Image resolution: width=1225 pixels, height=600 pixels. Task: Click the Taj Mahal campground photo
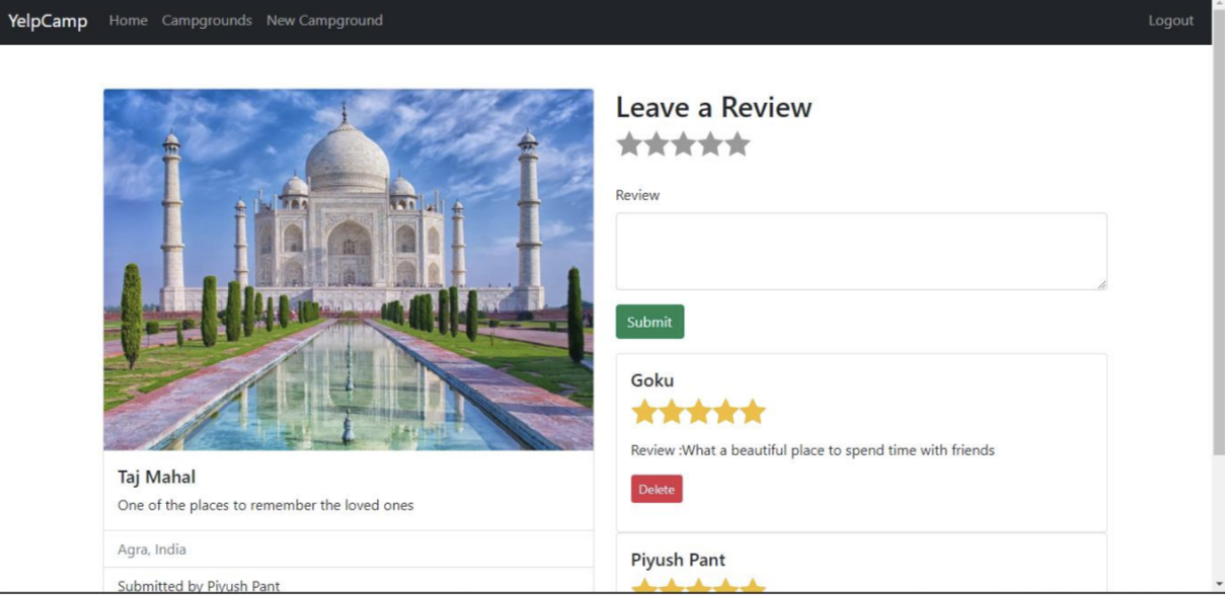coord(348,270)
